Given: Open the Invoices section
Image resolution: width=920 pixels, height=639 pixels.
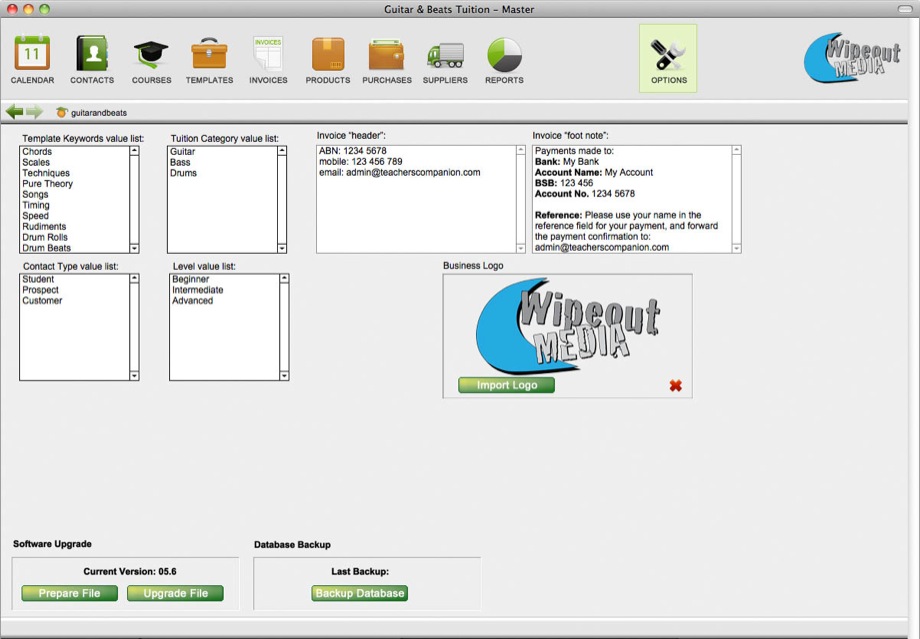Looking at the screenshot, I should tap(267, 55).
